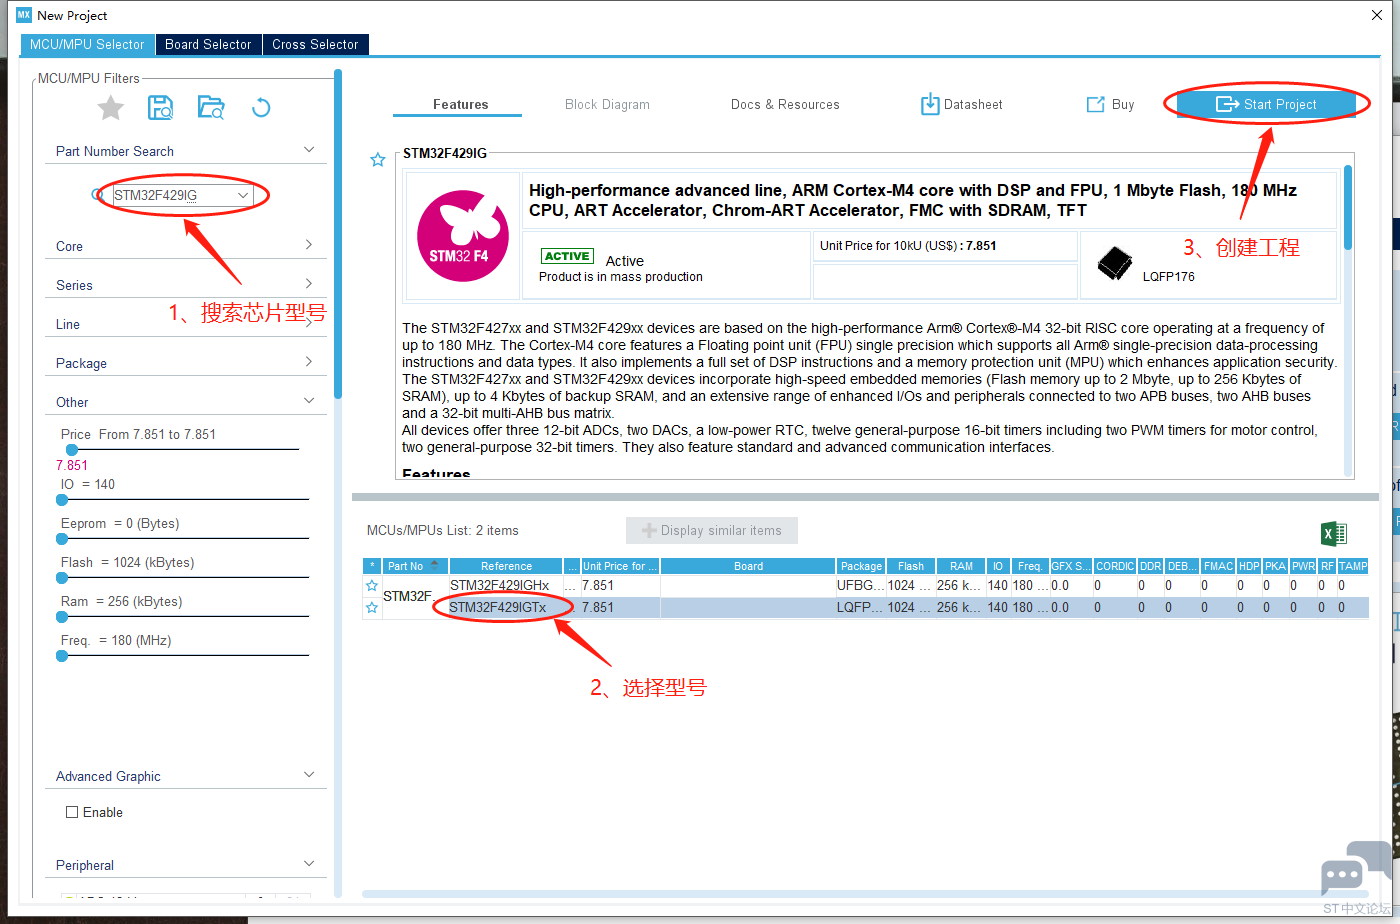
Task: Star the STM32F429IGTx row
Action: [372, 608]
